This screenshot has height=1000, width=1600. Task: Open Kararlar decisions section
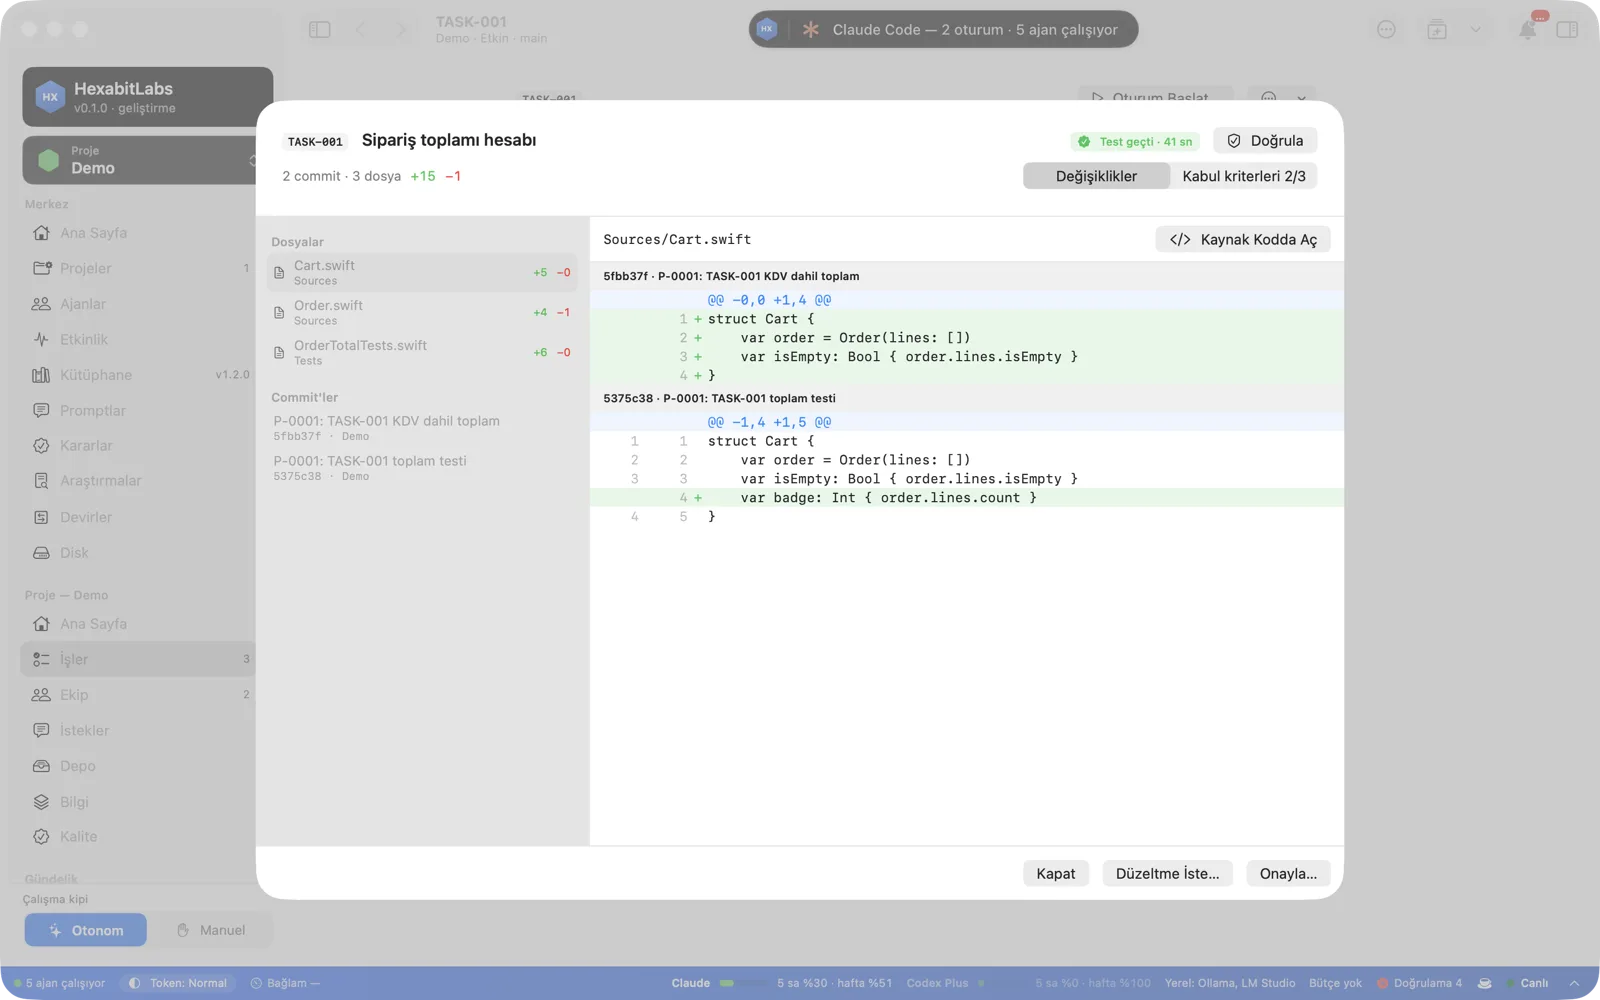(x=138, y=446)
